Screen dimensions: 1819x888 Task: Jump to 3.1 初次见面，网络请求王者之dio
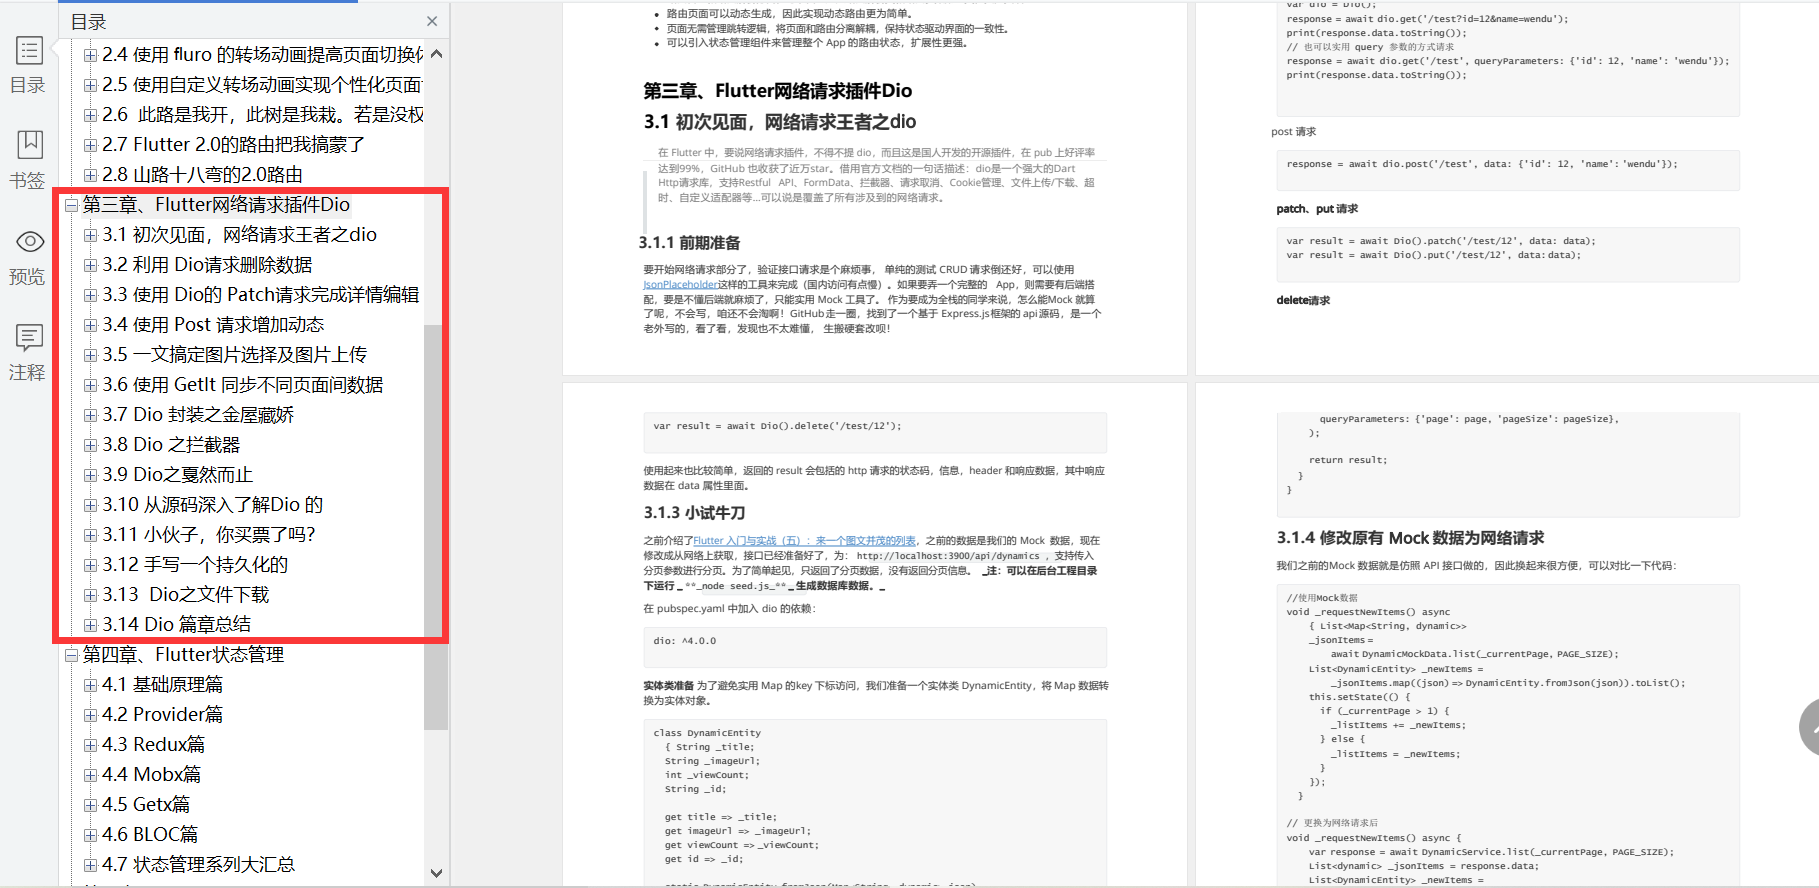[x=240, y=235]
